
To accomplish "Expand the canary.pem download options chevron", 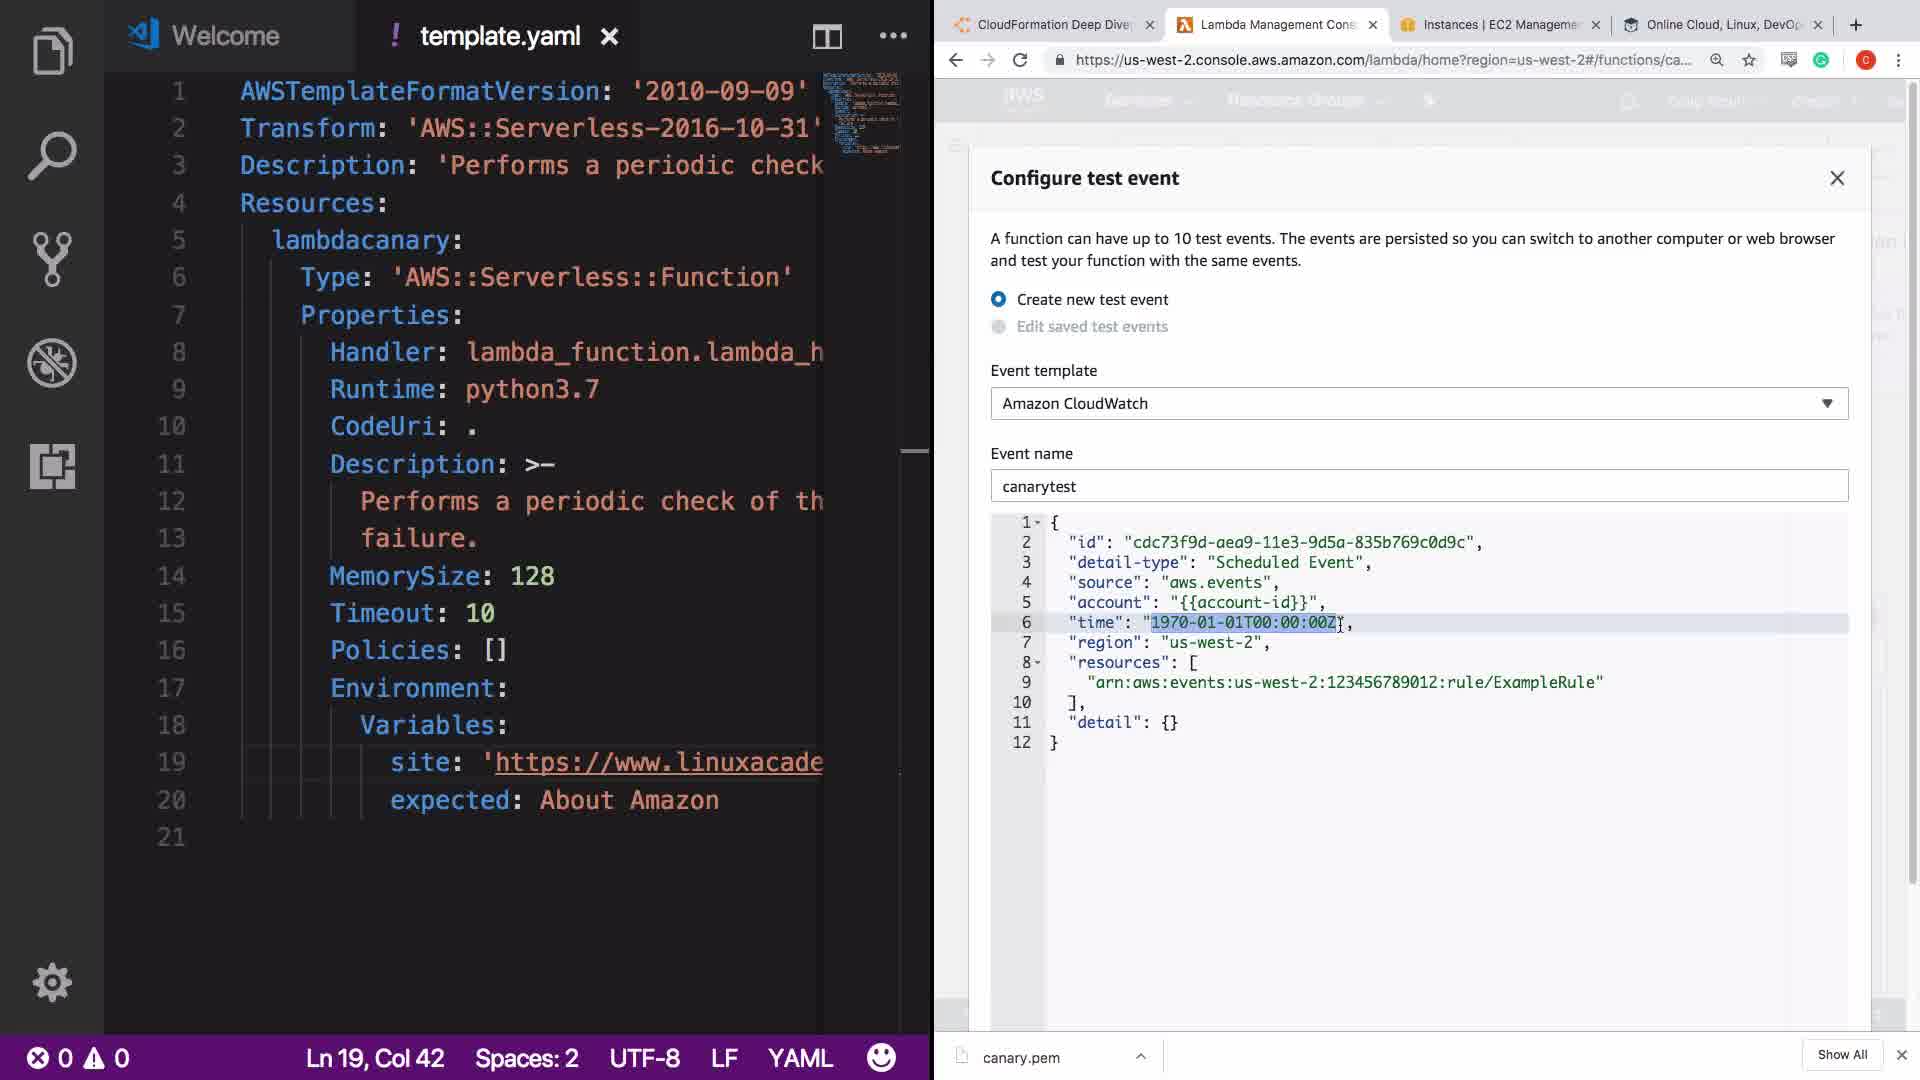I will point(1140,1057).
